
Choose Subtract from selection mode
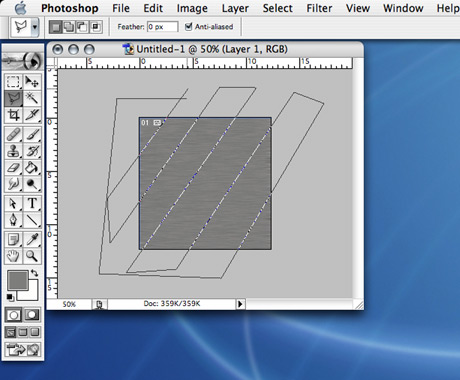(82, 27)
